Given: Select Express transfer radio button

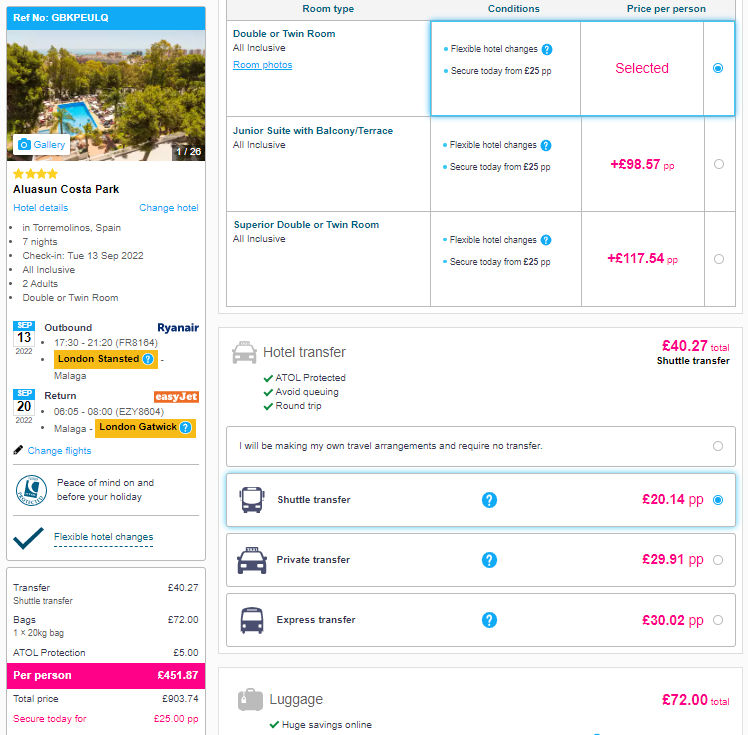Looking at the screenshot, I should coord(718,620).
